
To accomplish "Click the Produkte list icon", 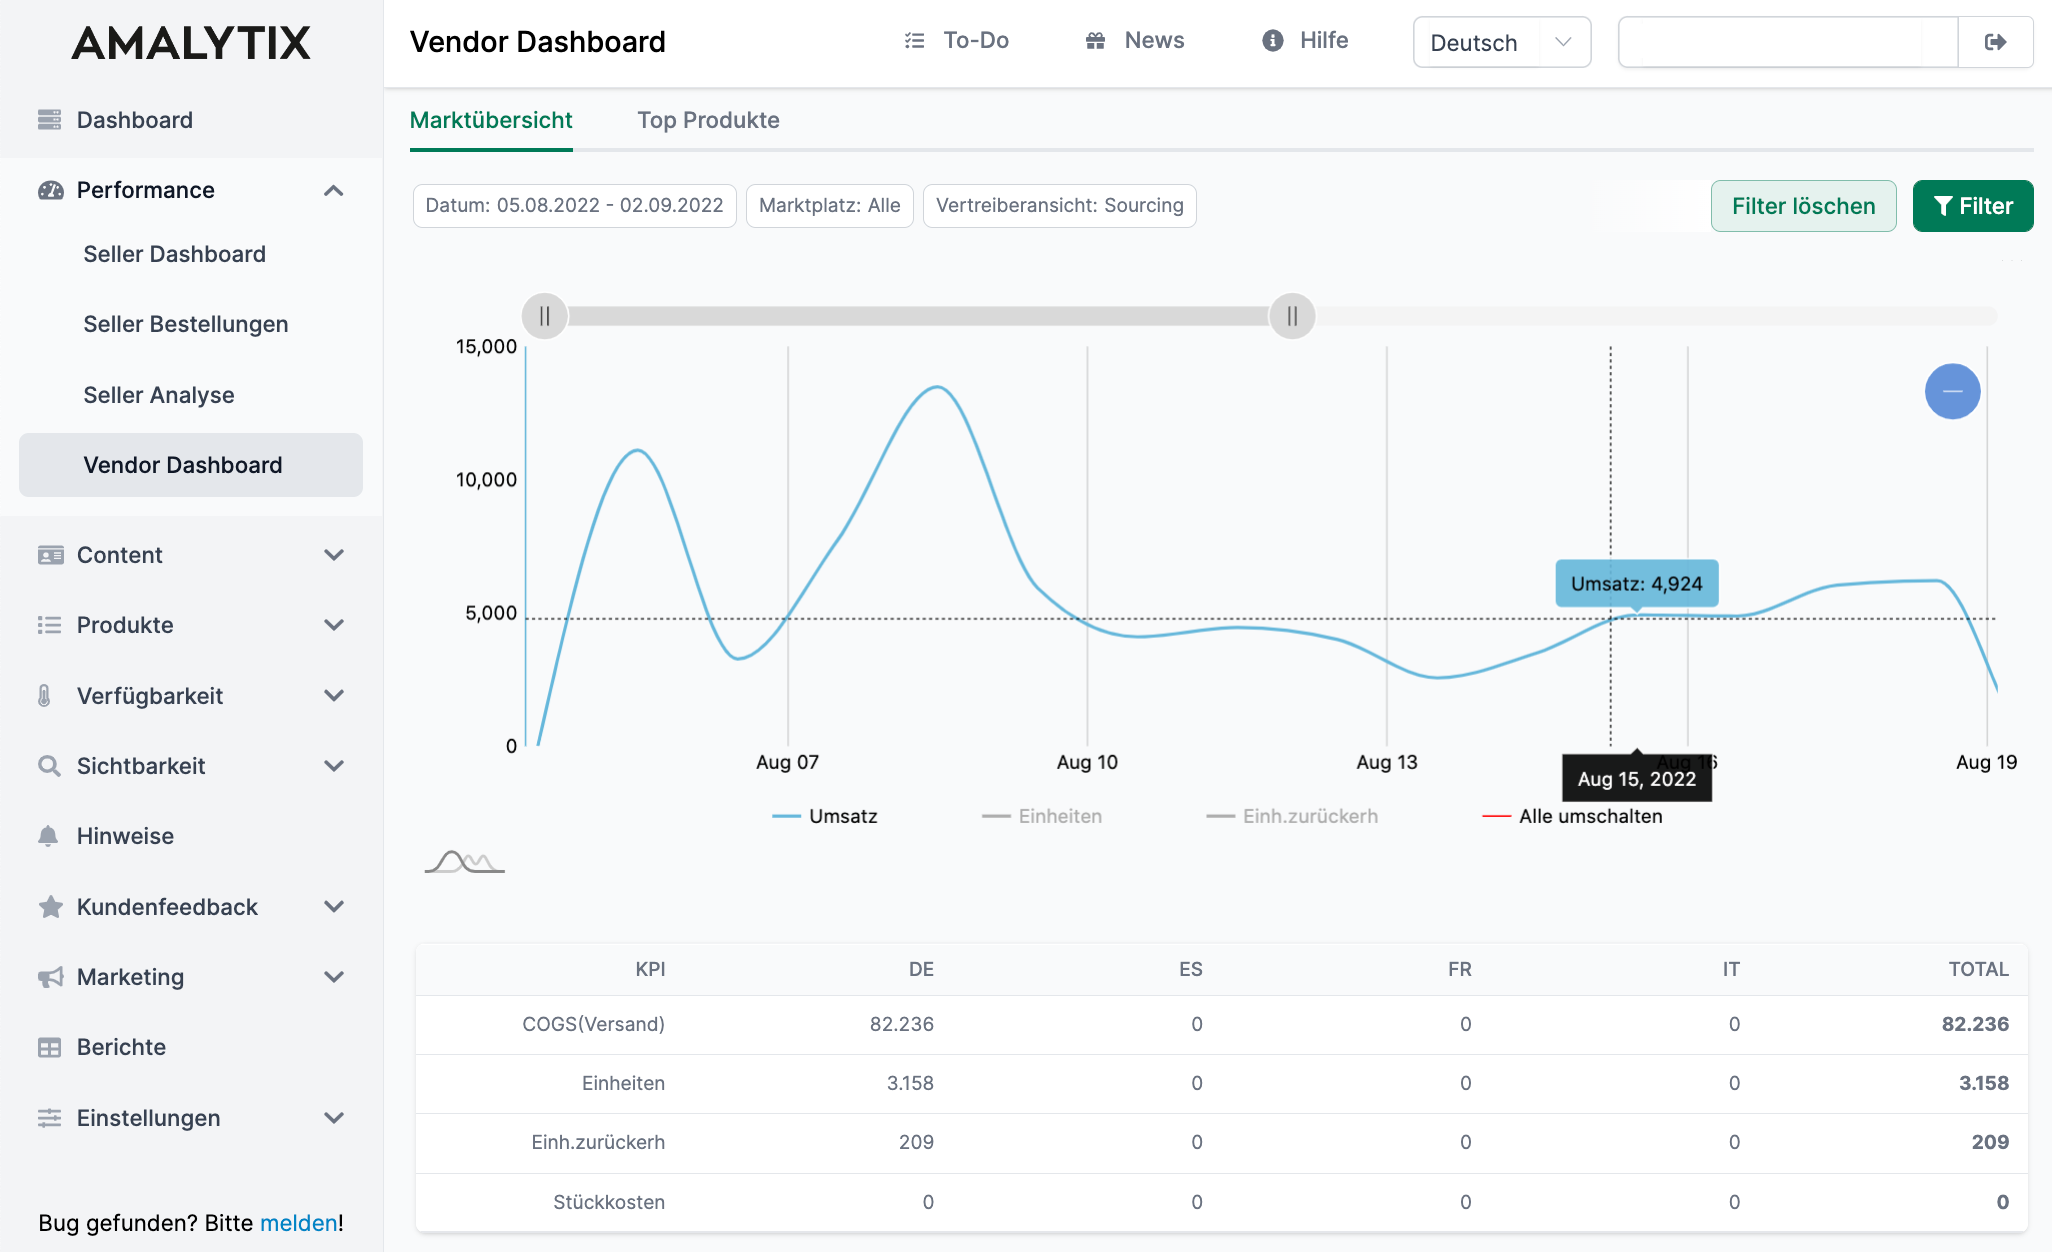I will (x=50, y=625).
